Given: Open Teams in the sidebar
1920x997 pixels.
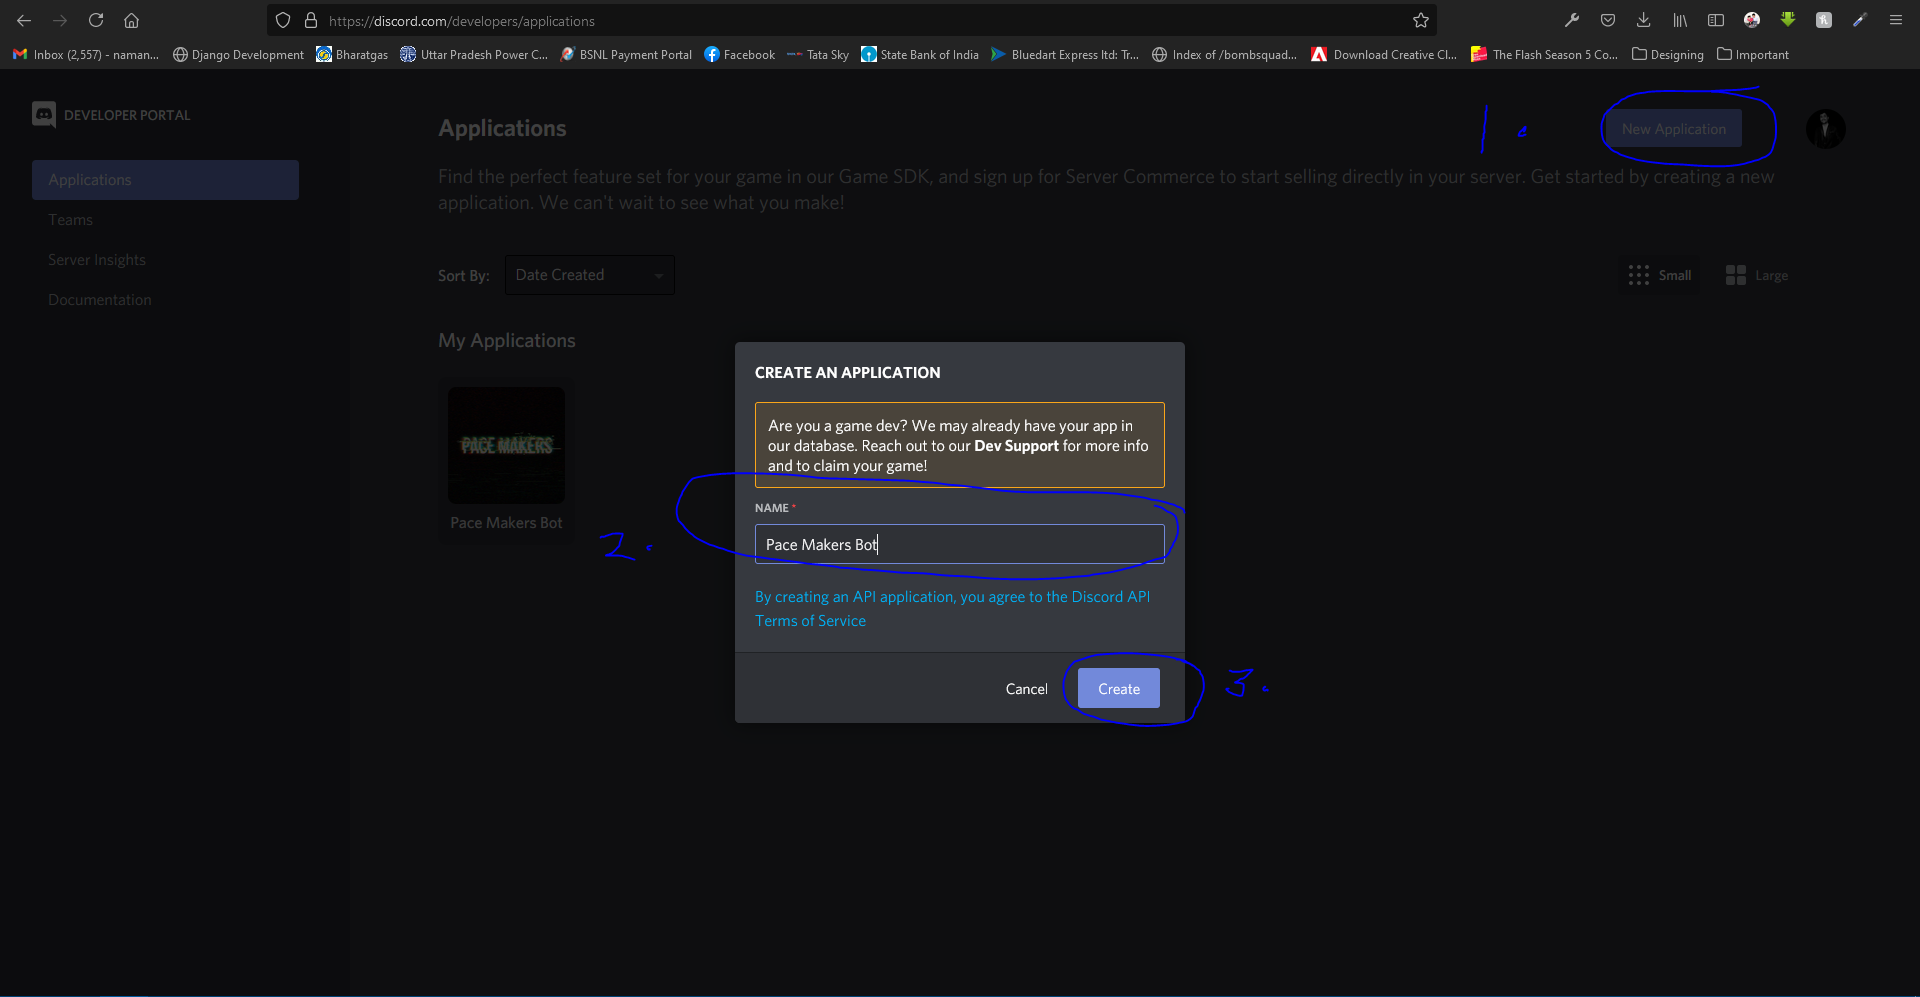Looking at the screenshot, I should (70, 220).
